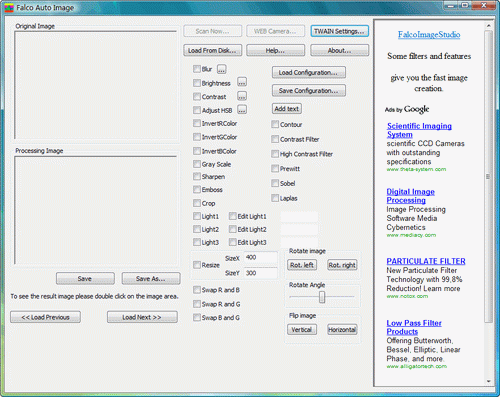Click the SizeX input field

tap(261, 257)
